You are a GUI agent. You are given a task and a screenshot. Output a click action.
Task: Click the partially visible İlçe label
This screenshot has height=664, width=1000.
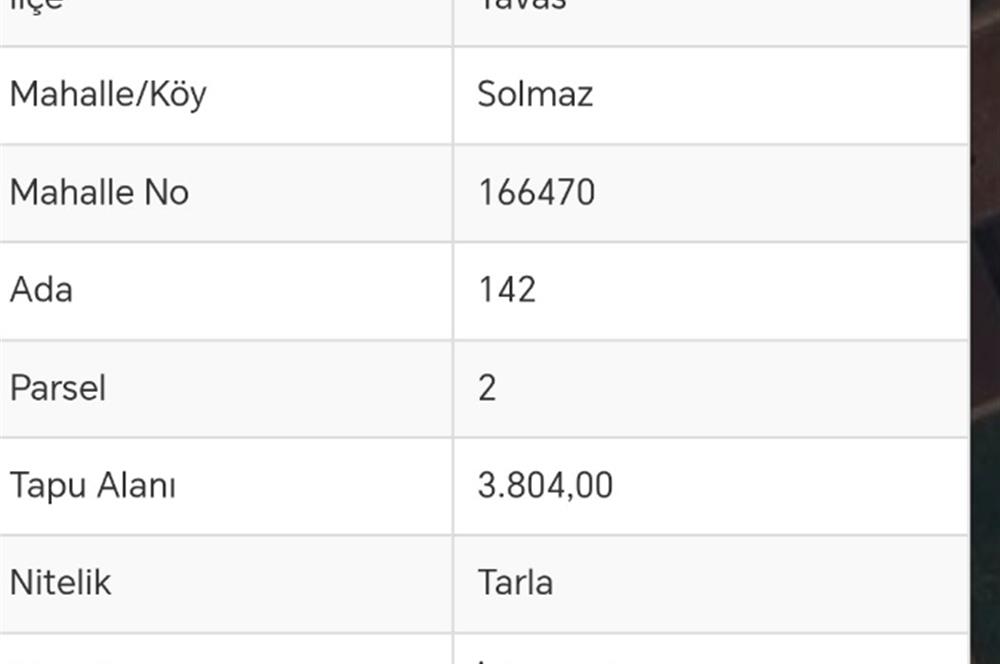(x=36, y=6)
